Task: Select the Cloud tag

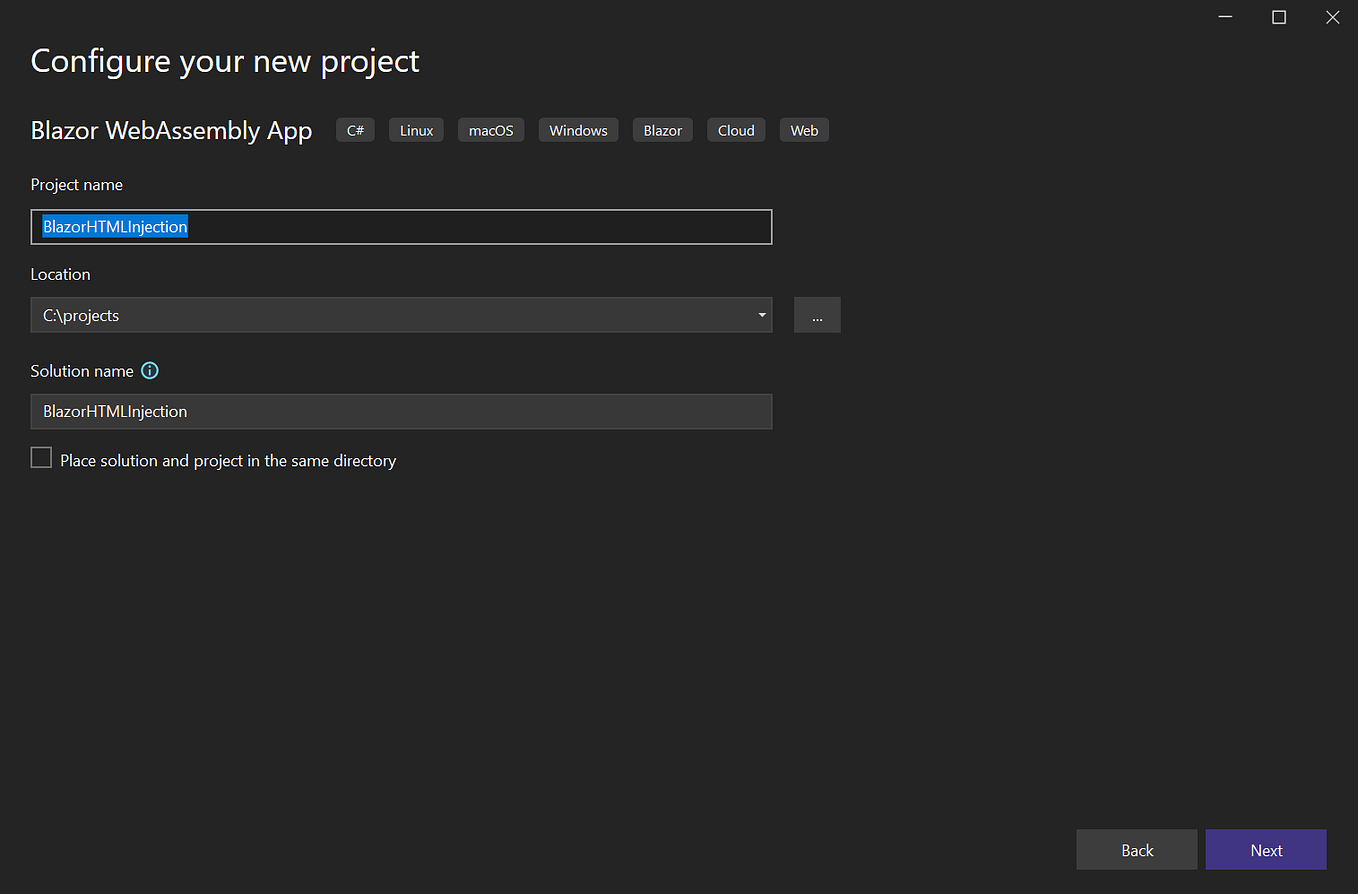Action: coord(736,129)
